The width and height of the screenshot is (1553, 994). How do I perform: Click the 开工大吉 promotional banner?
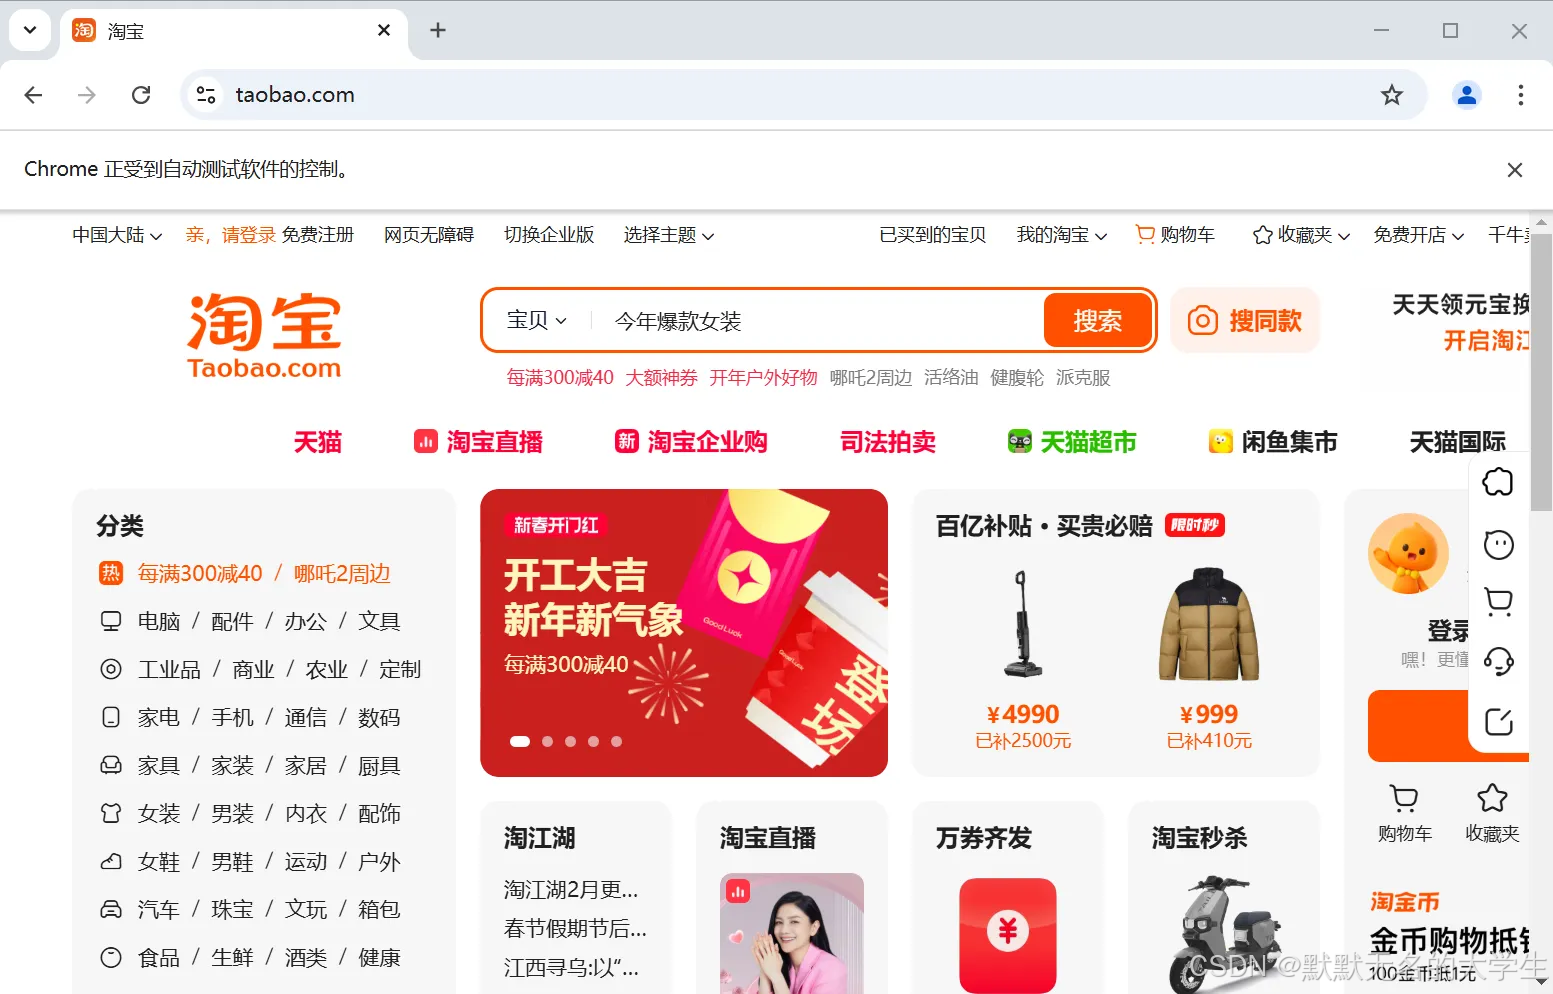[x=684, y=633]
